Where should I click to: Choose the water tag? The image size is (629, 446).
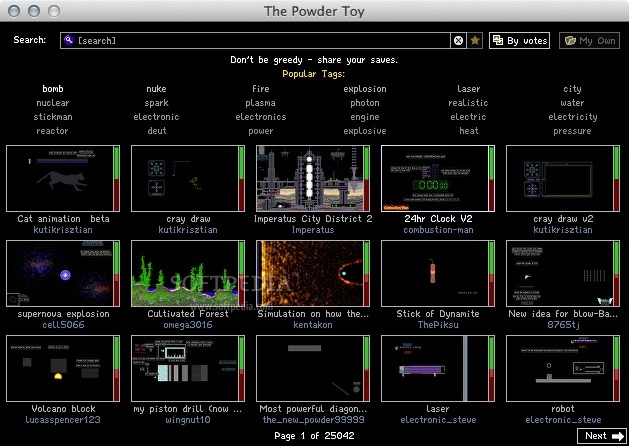tap(572, 103)
